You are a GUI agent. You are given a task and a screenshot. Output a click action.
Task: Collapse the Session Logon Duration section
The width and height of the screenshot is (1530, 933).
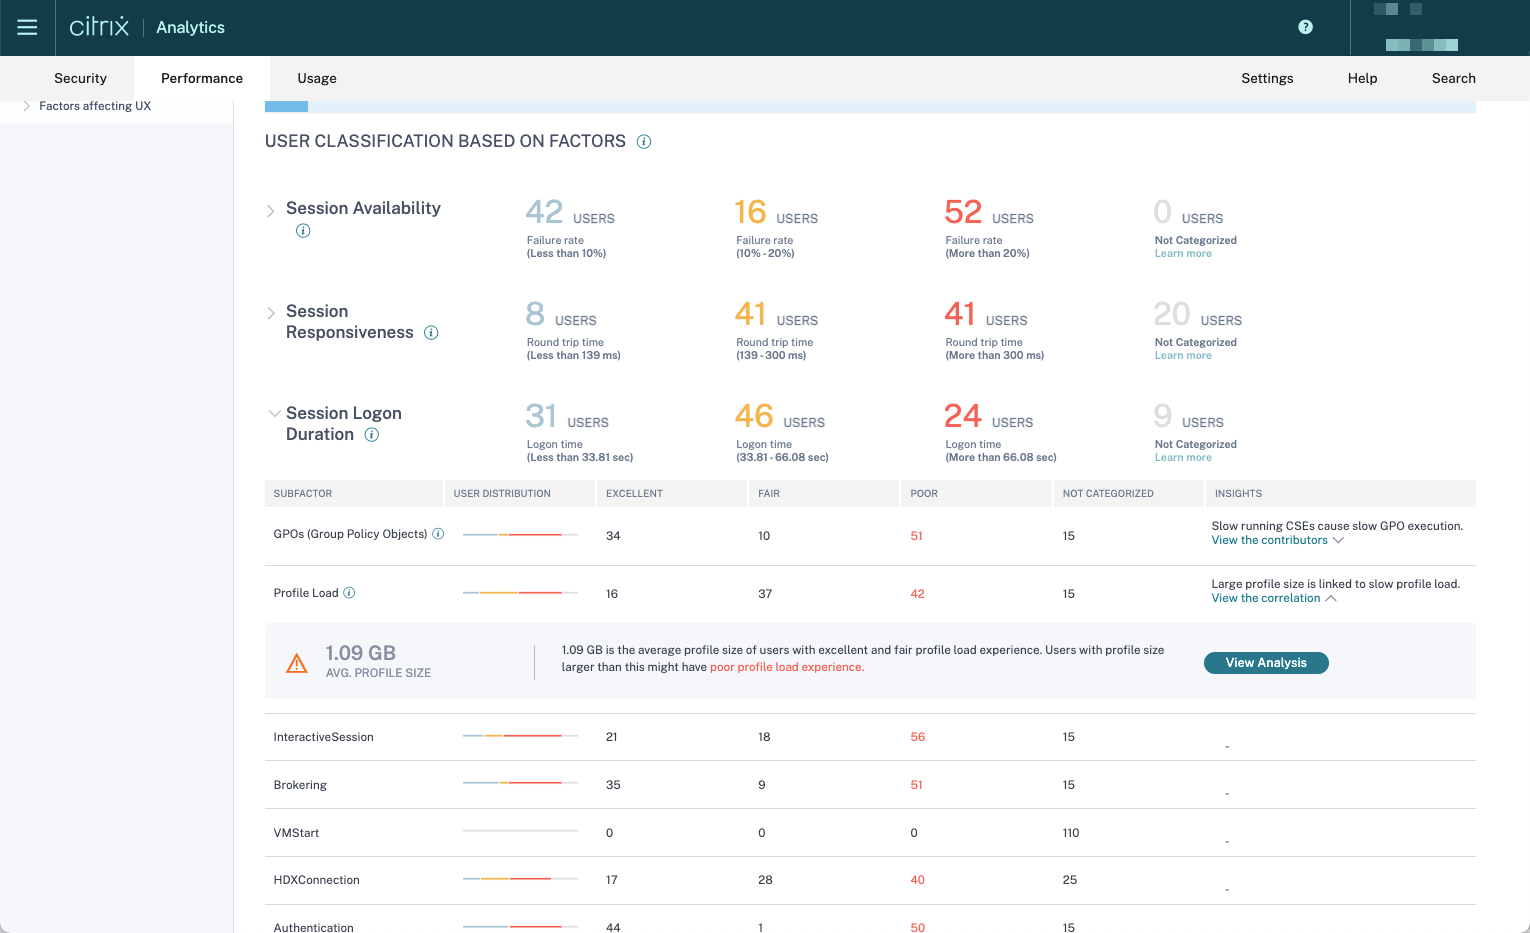(273, 413)
